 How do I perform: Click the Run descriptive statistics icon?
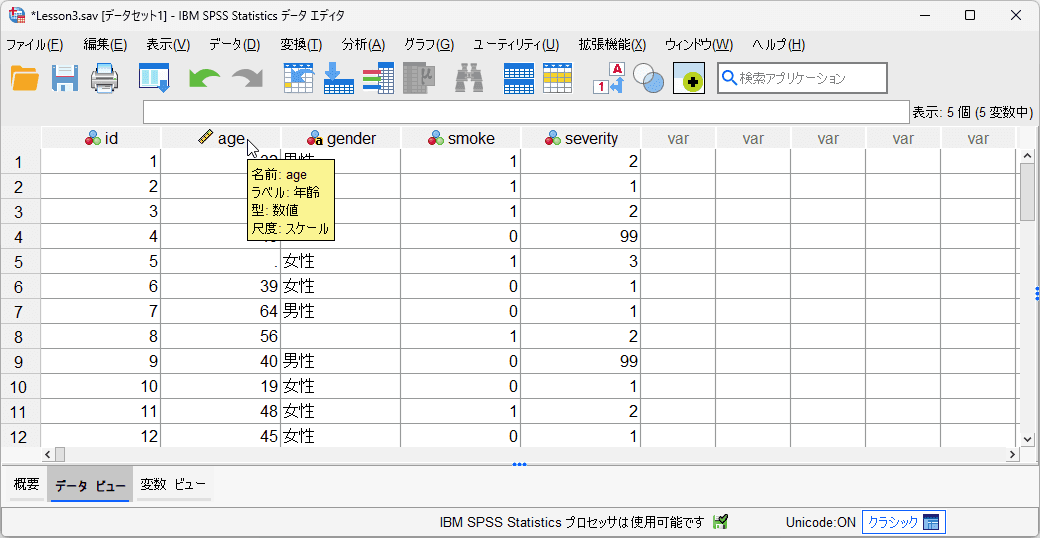click(419, 78)
